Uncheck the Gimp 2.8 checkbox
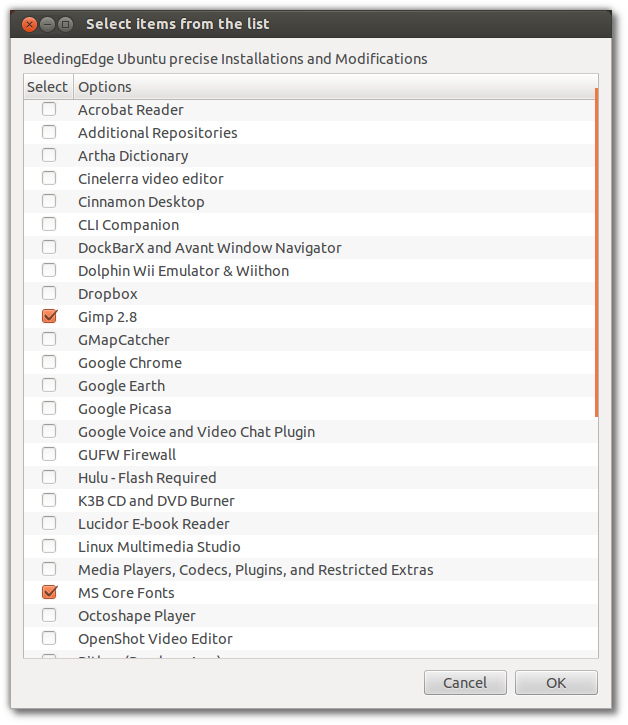Viewport: 628px width, 725px height. (49, 316)
